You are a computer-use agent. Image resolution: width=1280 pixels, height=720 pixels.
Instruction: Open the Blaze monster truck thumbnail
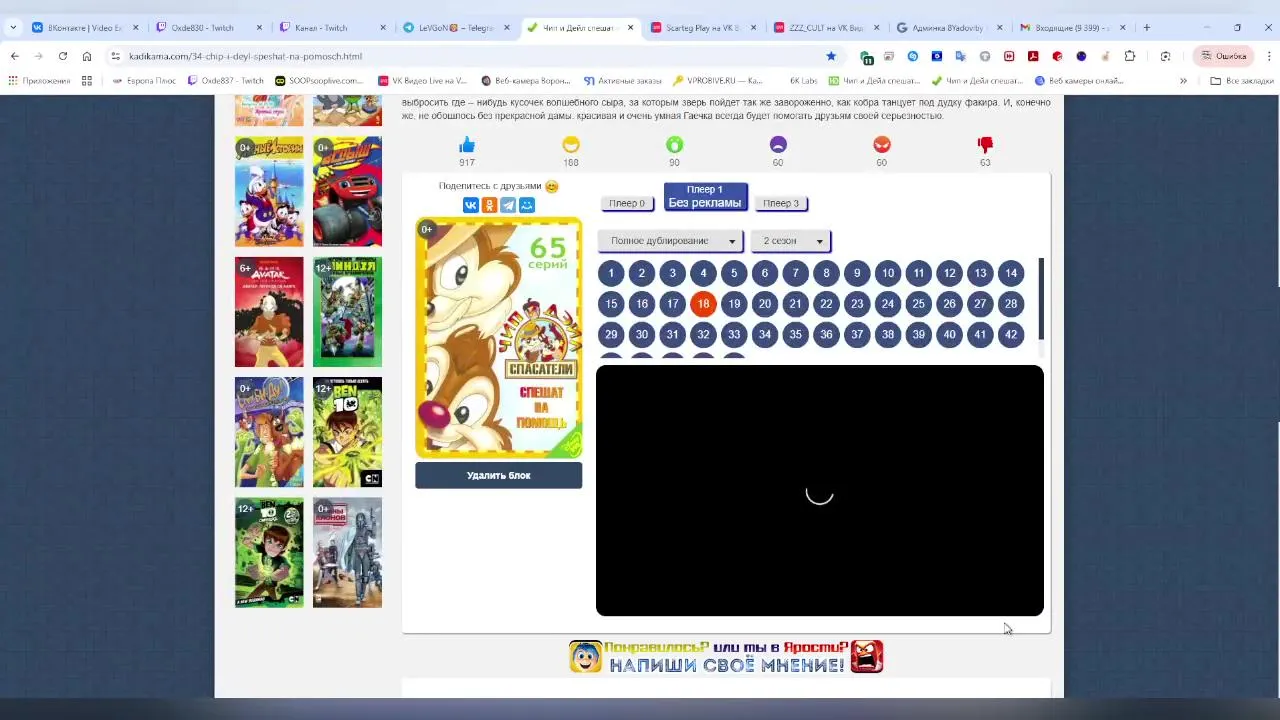click(x=347, y=191)
